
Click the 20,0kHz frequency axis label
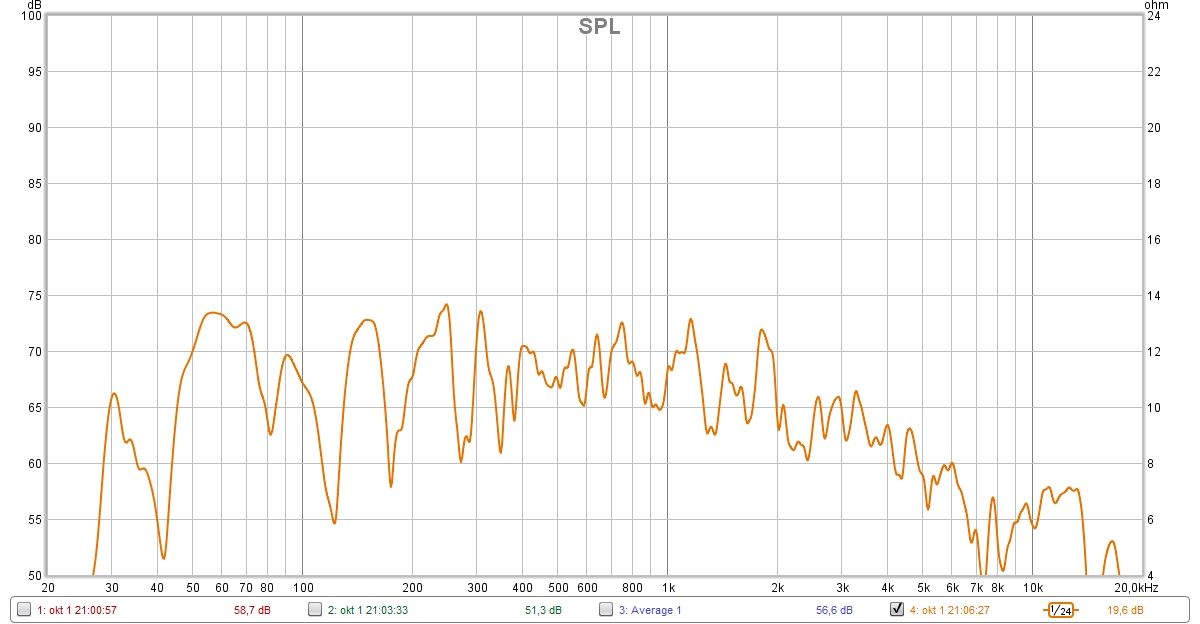pyautogui.click(x=1136, y=587)
